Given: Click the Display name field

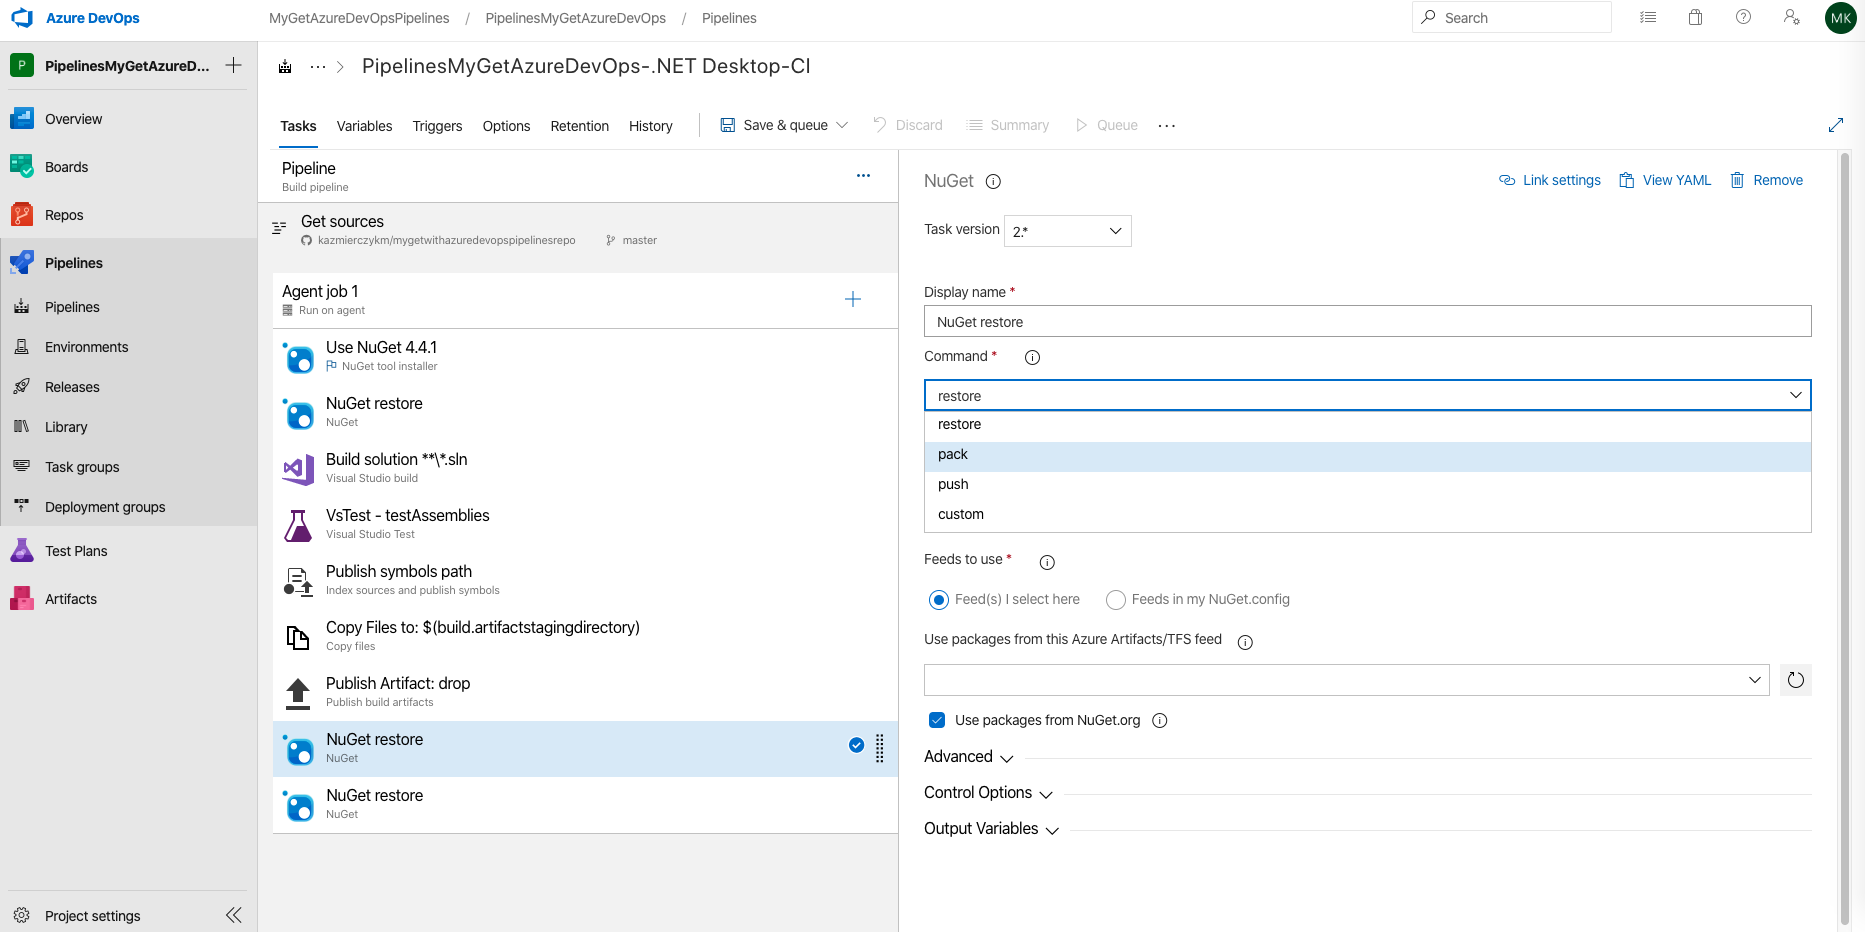Looking at the screenshot, I should click(1367, 321).
